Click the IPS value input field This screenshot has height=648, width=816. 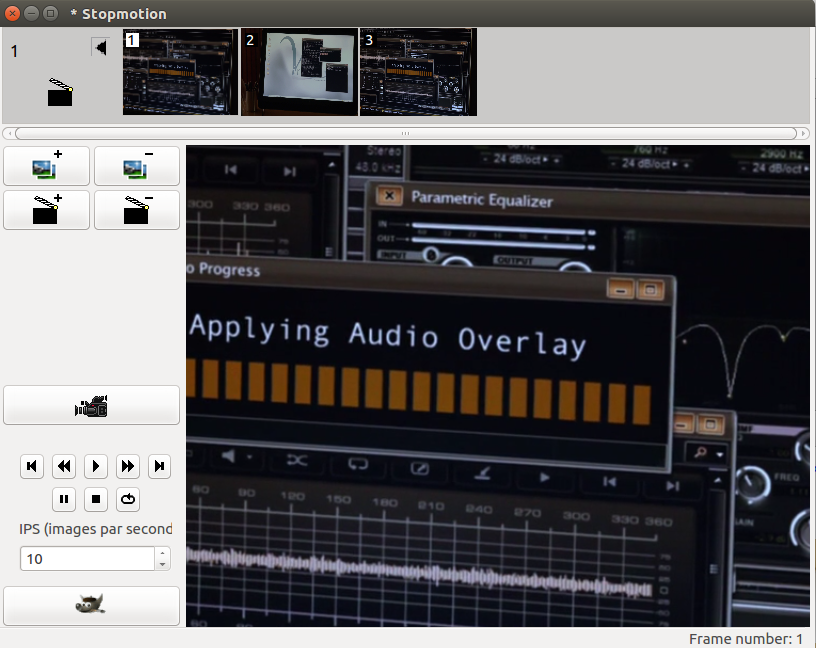(87, 558)
